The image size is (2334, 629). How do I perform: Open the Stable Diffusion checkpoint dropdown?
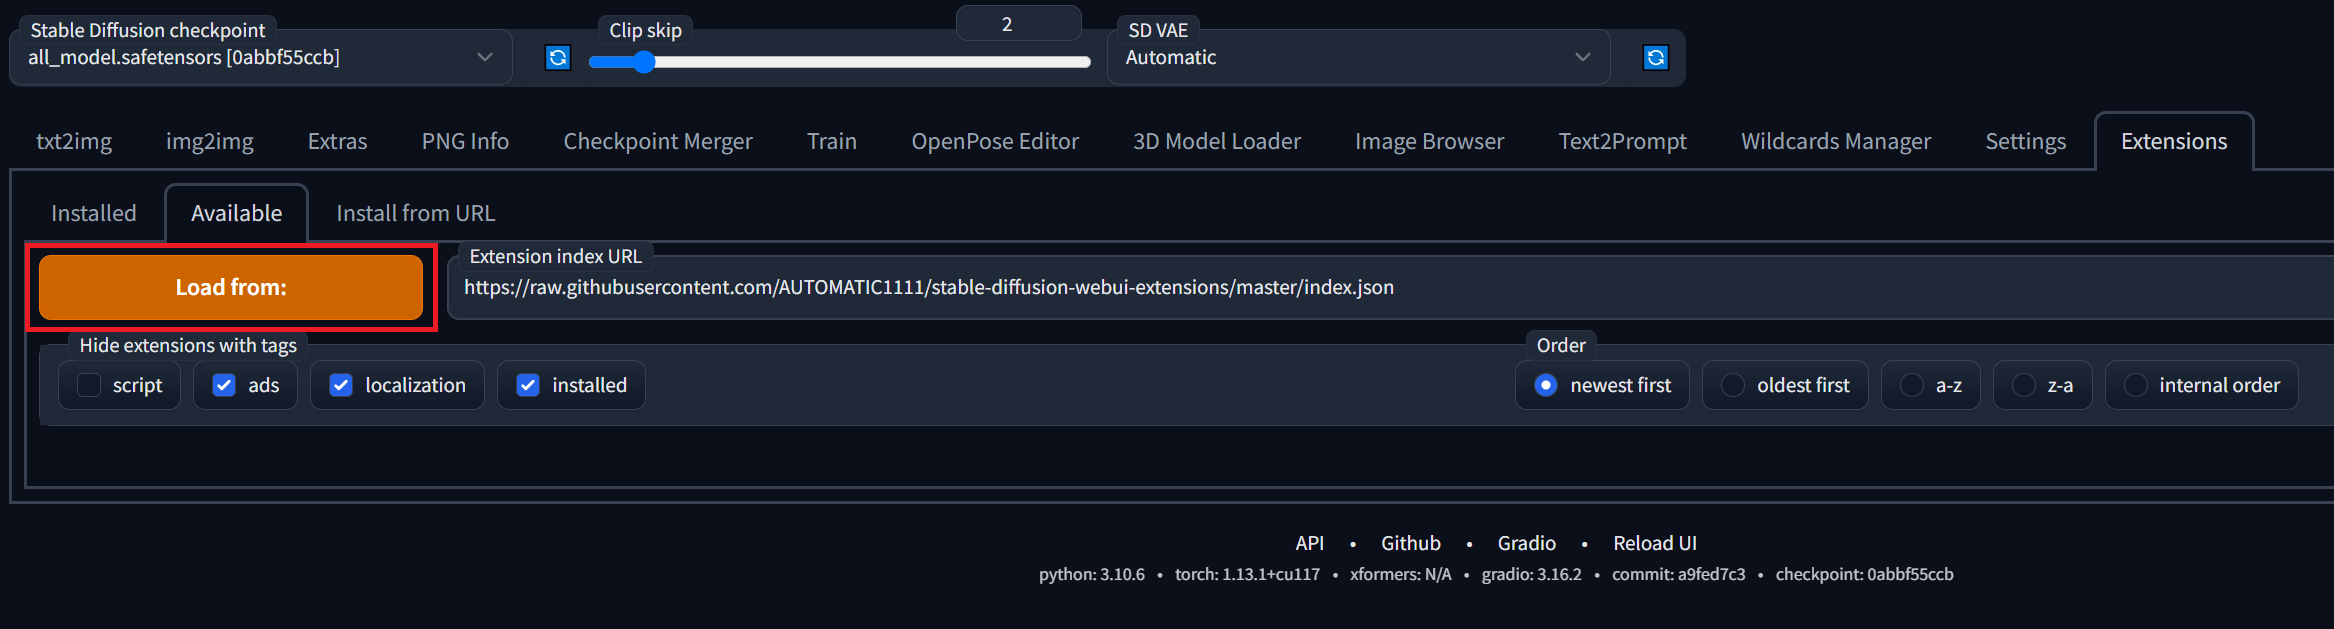[x=261, y=58]
